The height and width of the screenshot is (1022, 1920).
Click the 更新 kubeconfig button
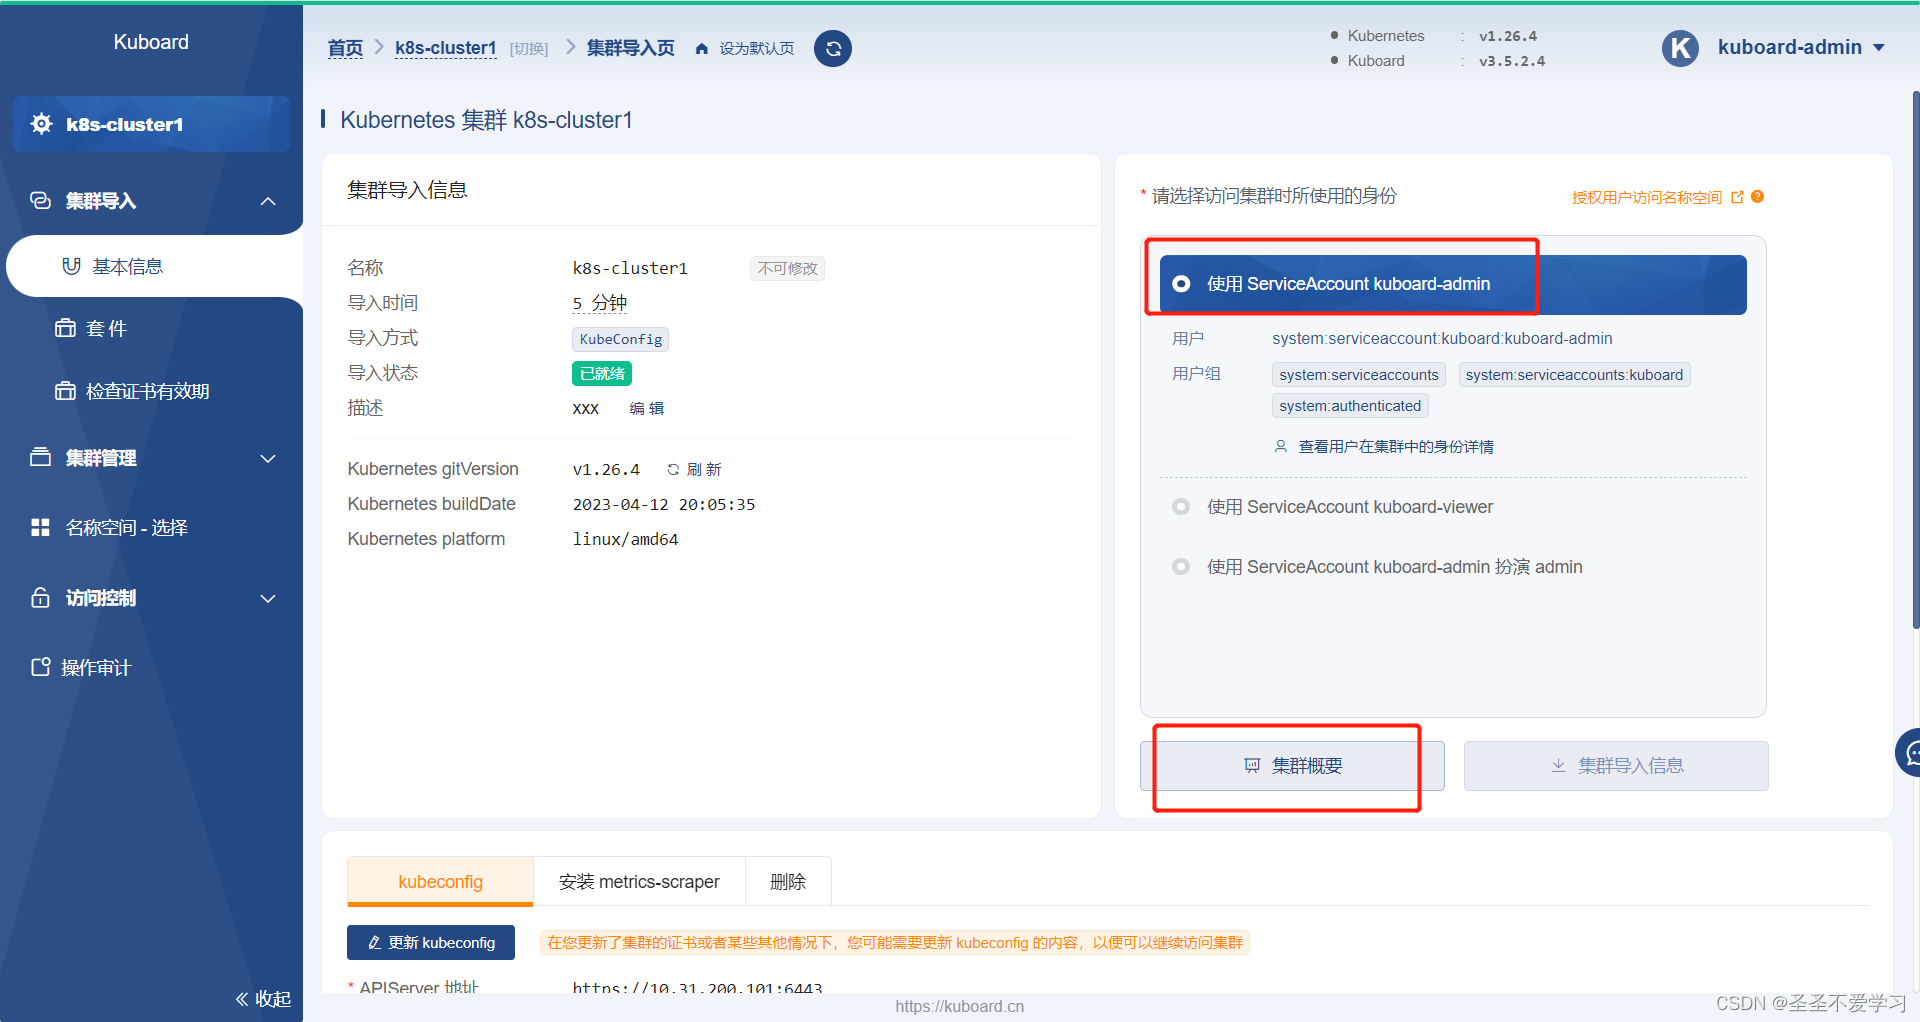click(431, 942)
